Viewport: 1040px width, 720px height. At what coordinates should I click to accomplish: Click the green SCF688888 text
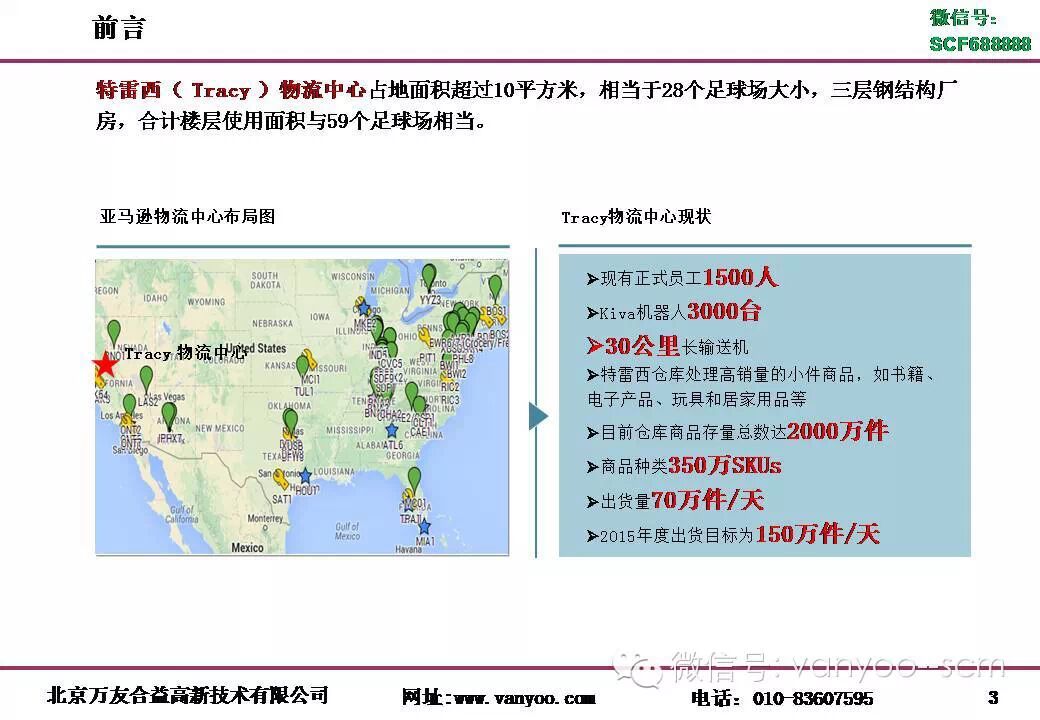click(x=980, y=44)
